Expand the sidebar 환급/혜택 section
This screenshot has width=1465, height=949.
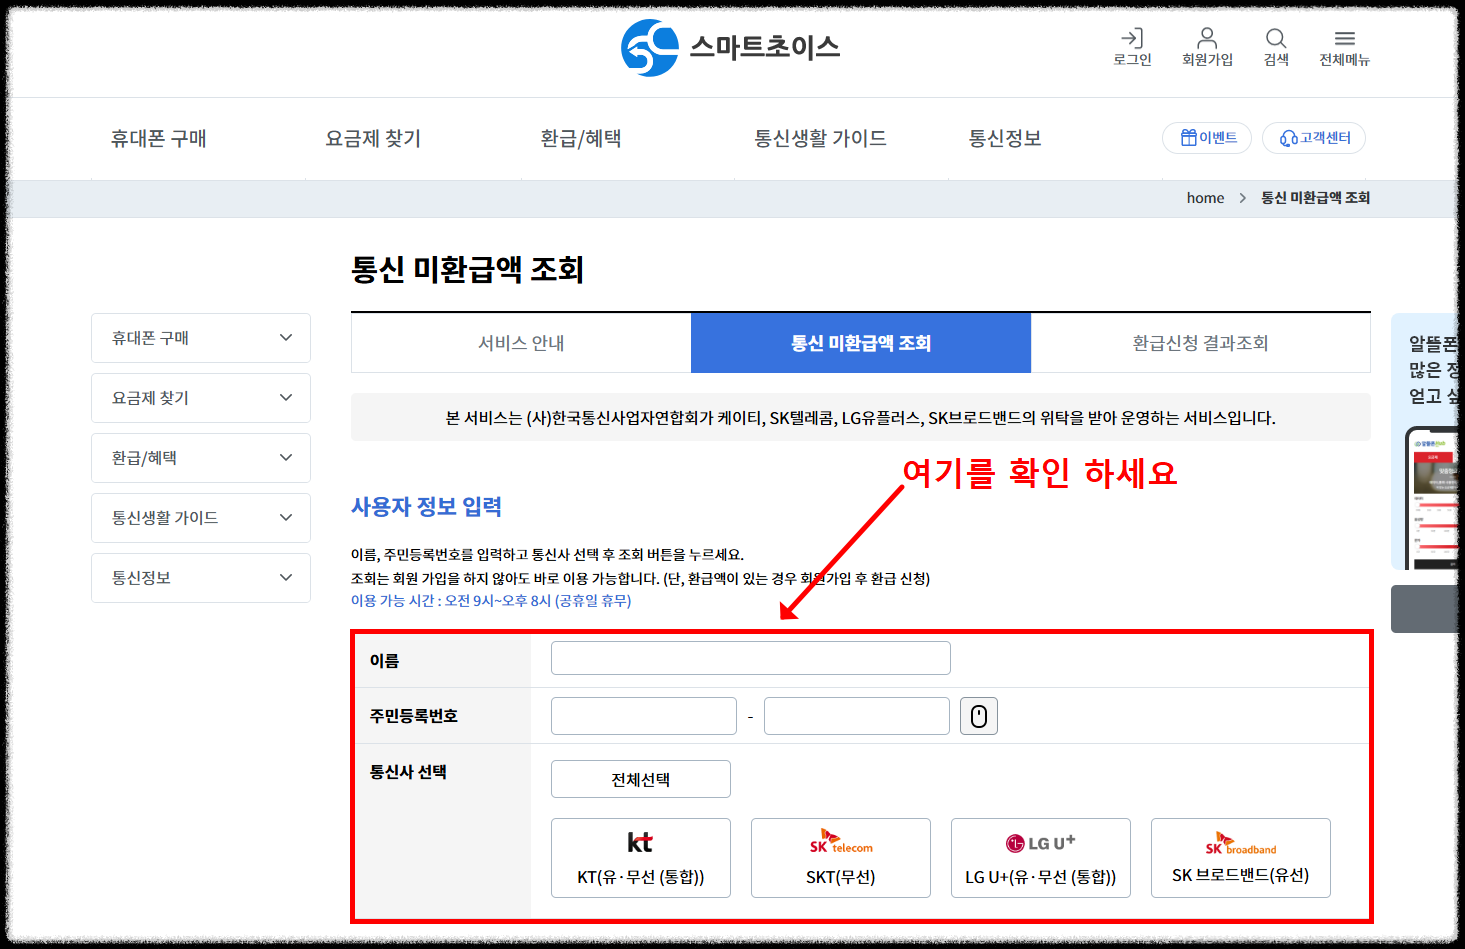[x=201, y=458]
